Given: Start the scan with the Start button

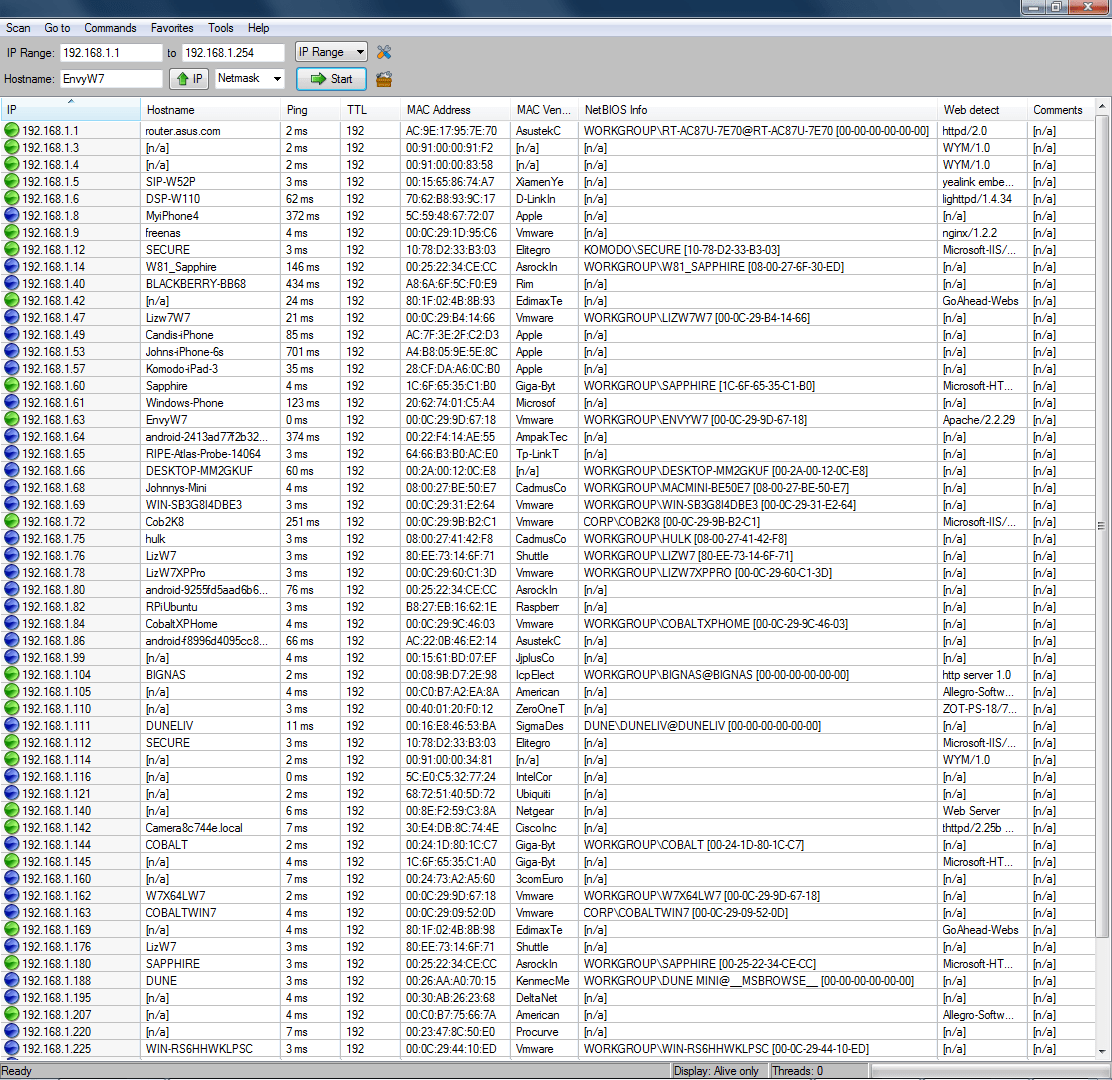Looking at the screenshot, I should pos(331,79).
